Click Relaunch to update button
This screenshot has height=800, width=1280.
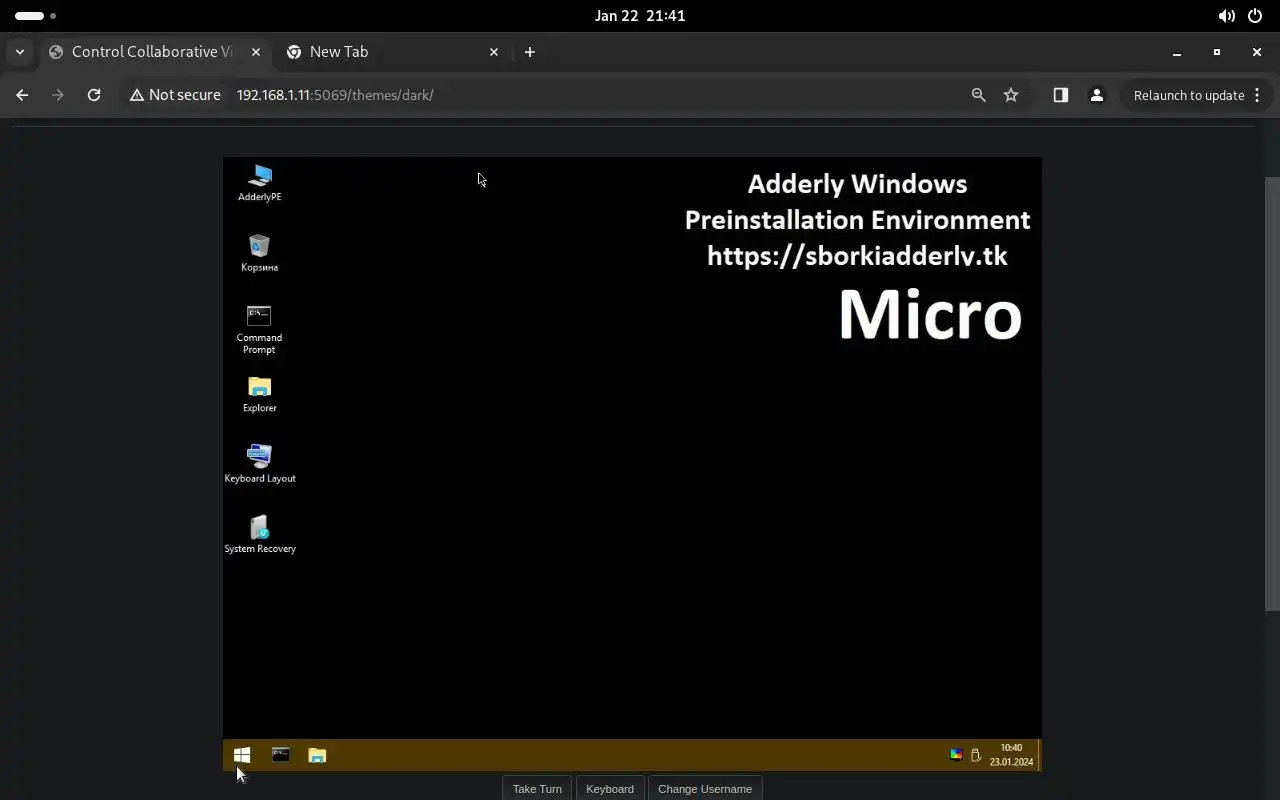point(1189,95)
